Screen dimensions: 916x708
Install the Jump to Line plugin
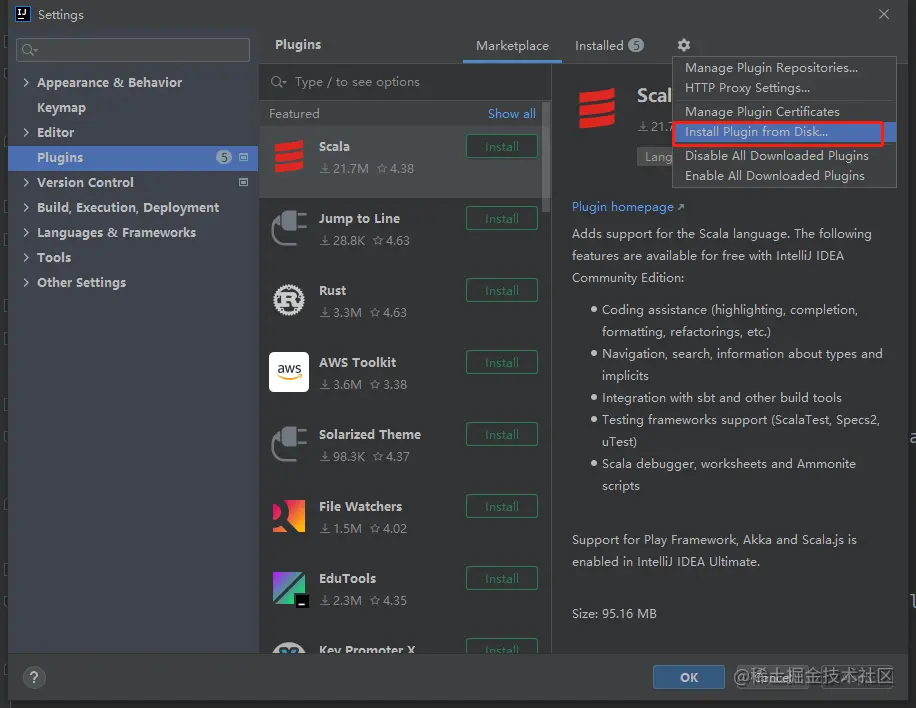click(x=502, y=218)
